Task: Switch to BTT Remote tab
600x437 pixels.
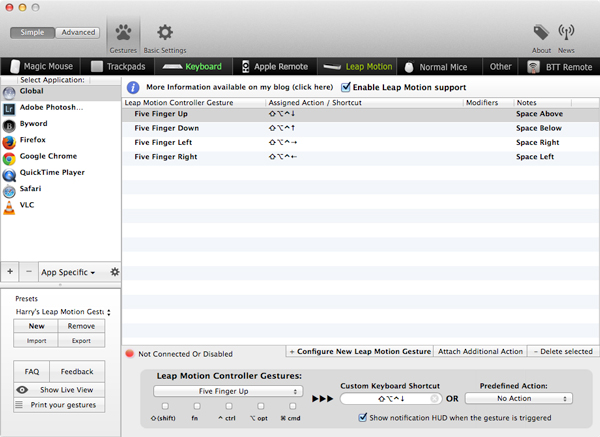Action: point(559,66)
